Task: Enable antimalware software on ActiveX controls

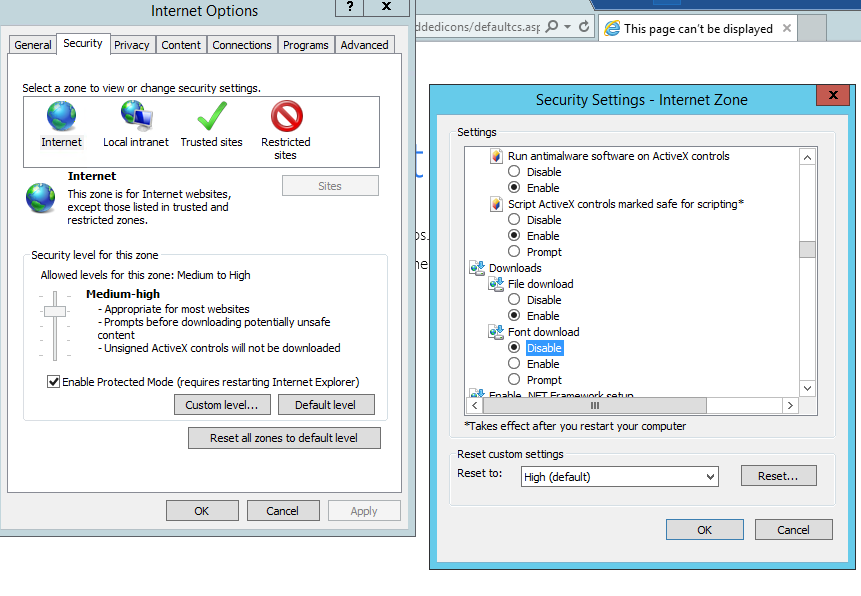Action: tap(514, 187)
